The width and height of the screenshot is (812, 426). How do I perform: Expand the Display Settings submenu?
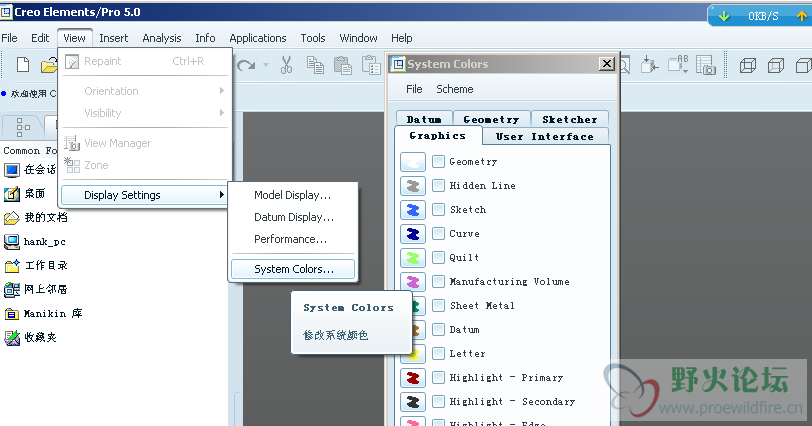(144, 195)
